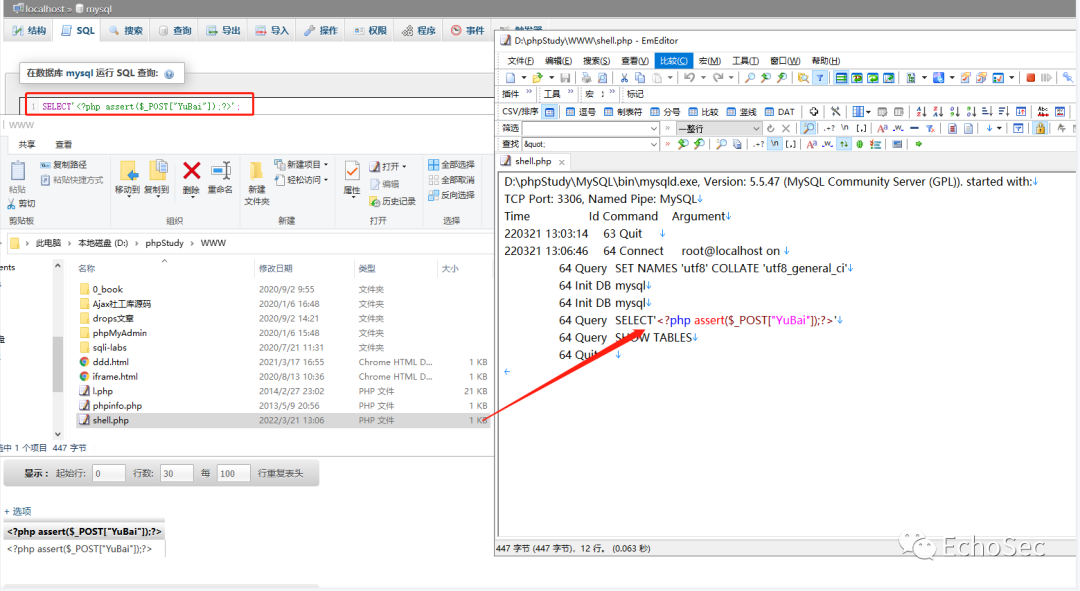The height and width of the screenshot is (591, 1080).
Task: Click the Rename icon in Explorer ribbon
Action: 221,170
